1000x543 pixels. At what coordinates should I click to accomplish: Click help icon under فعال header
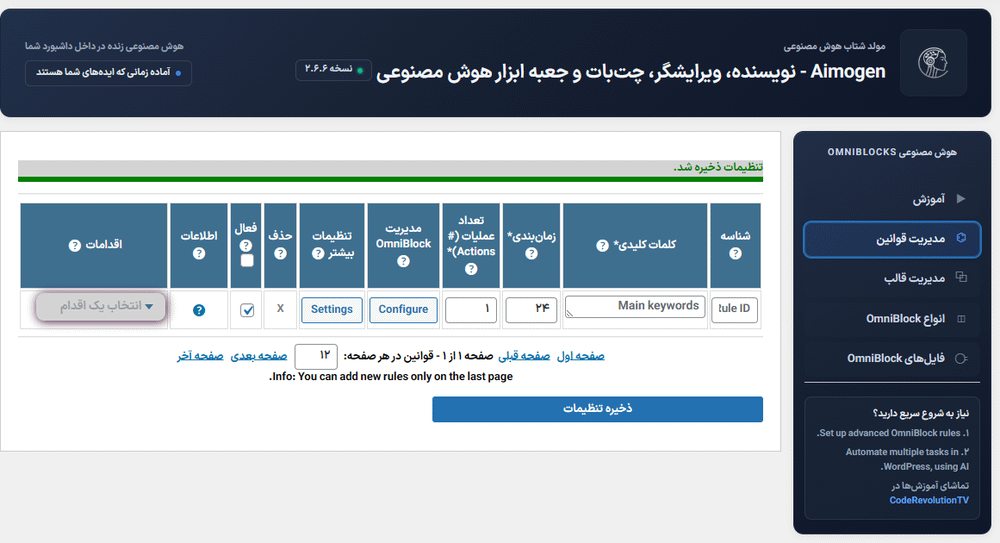[x=246, y=245]
